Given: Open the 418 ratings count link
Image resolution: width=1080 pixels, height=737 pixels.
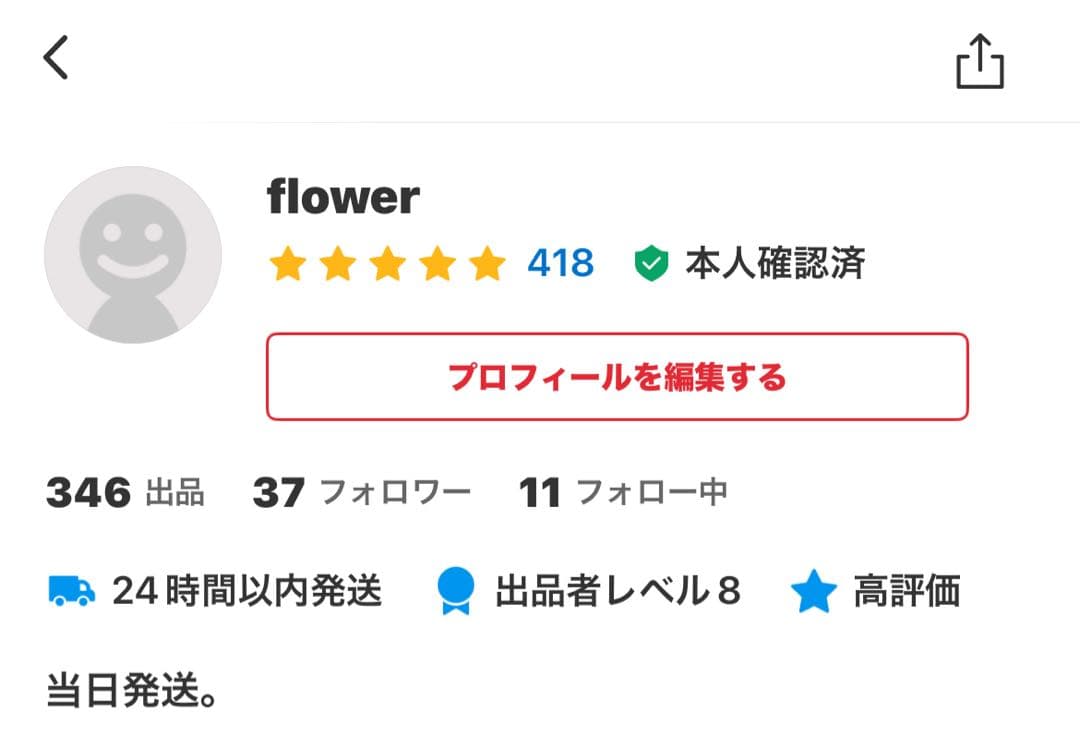Looking at the screenshot, I should coord(560,264).
